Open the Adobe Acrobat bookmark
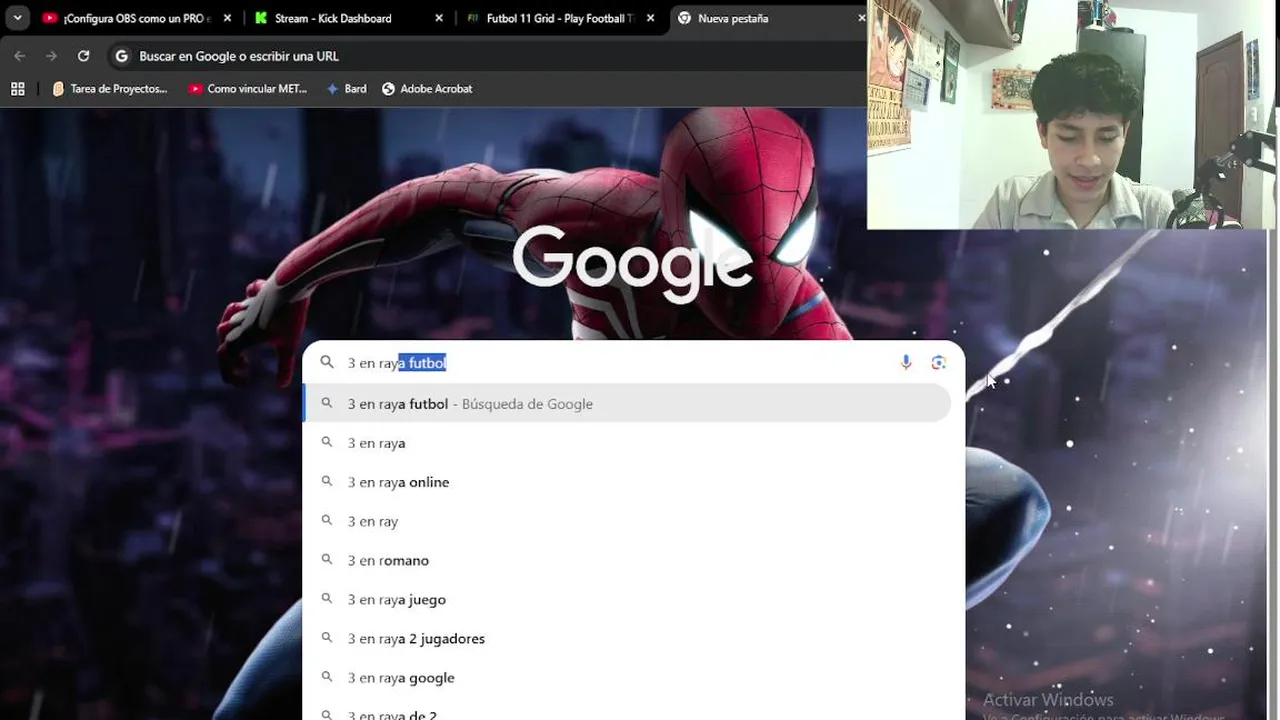The image size is (1280, 720). click(x=427, y=89)
